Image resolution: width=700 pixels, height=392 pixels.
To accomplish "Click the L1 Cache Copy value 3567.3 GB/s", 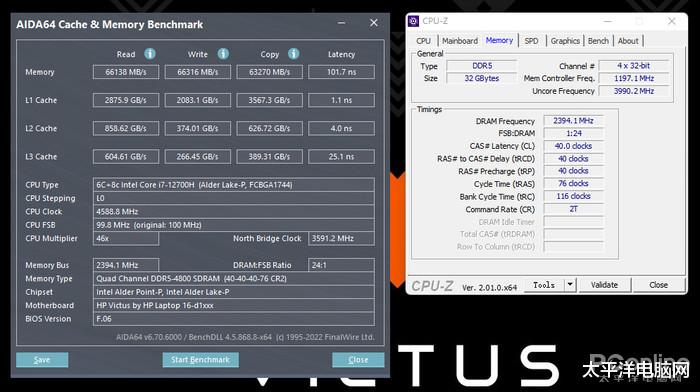I will 270,100.
